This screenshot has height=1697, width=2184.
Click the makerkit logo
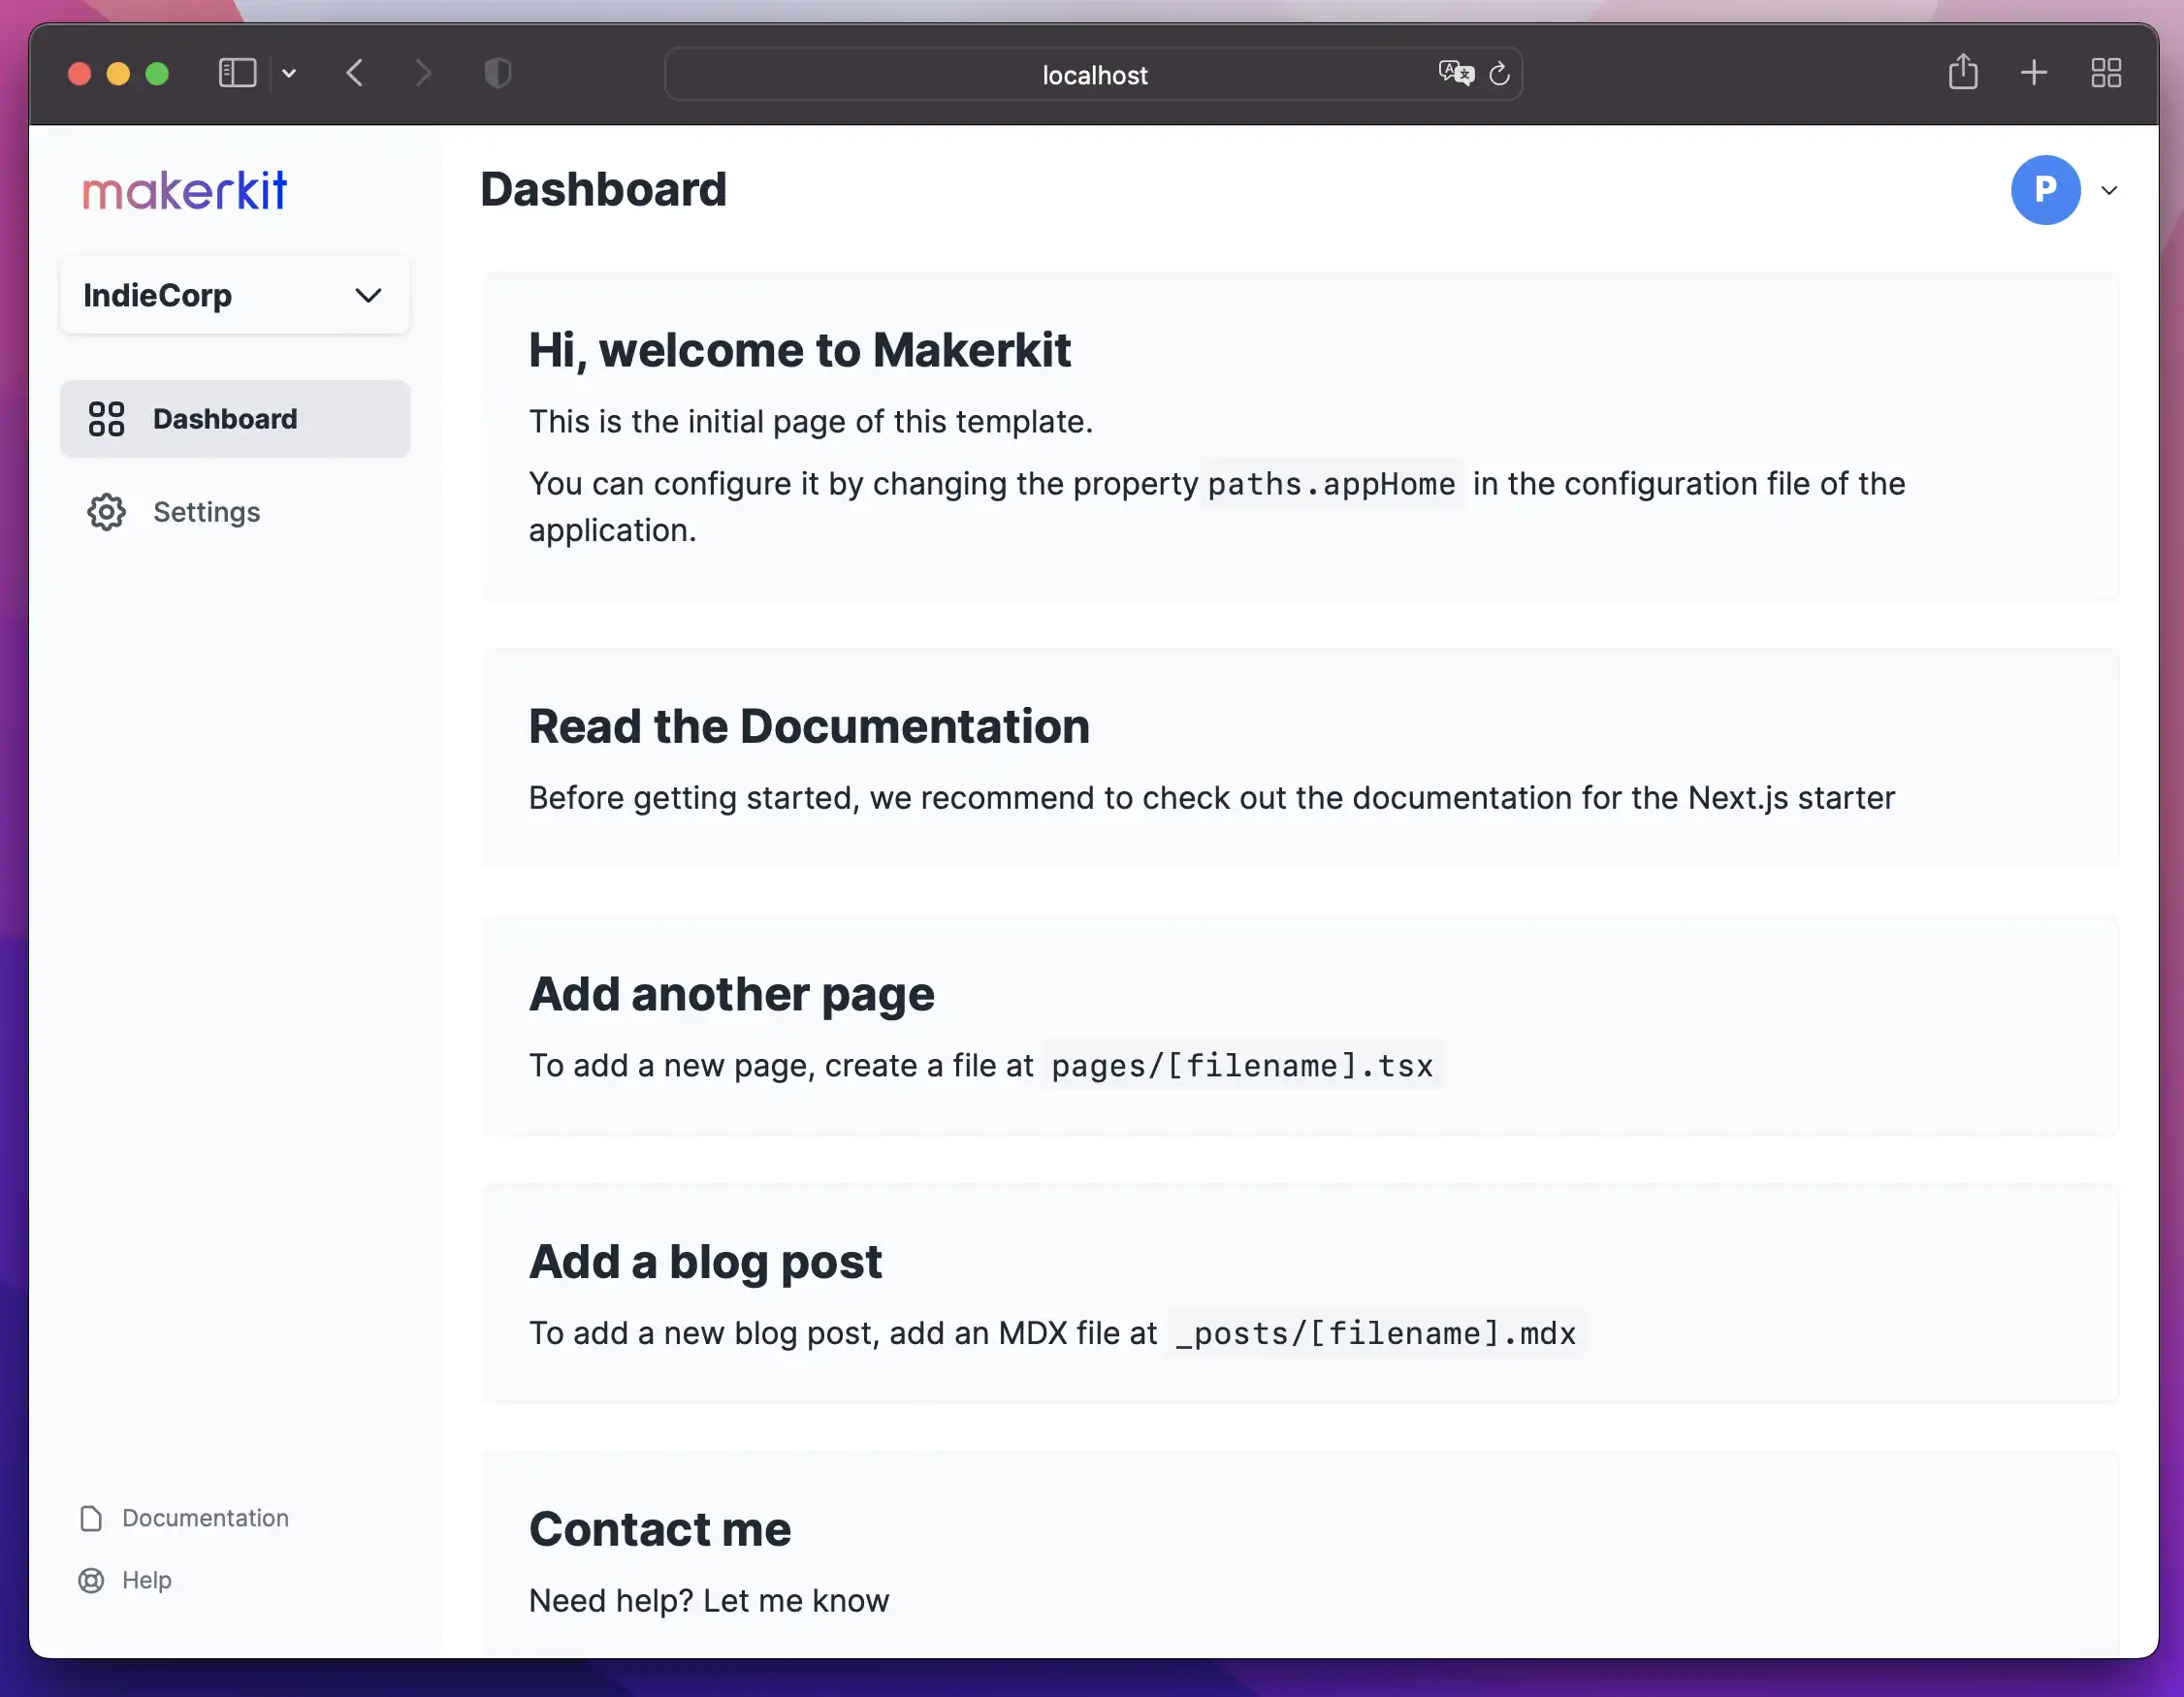pos(185,190)
